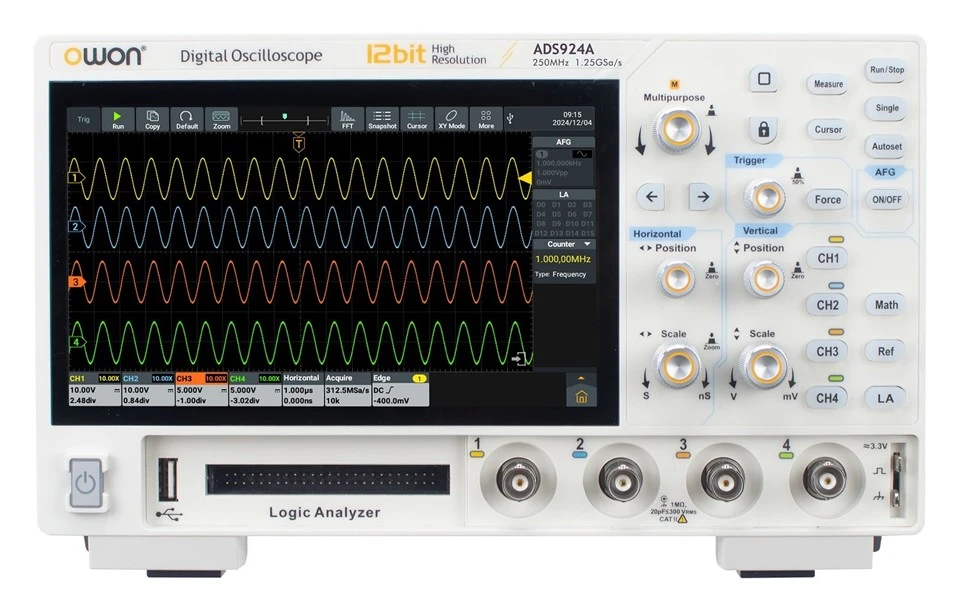
Task: Expand the panel using arrow above Home
Action: [x=581, y=378]
